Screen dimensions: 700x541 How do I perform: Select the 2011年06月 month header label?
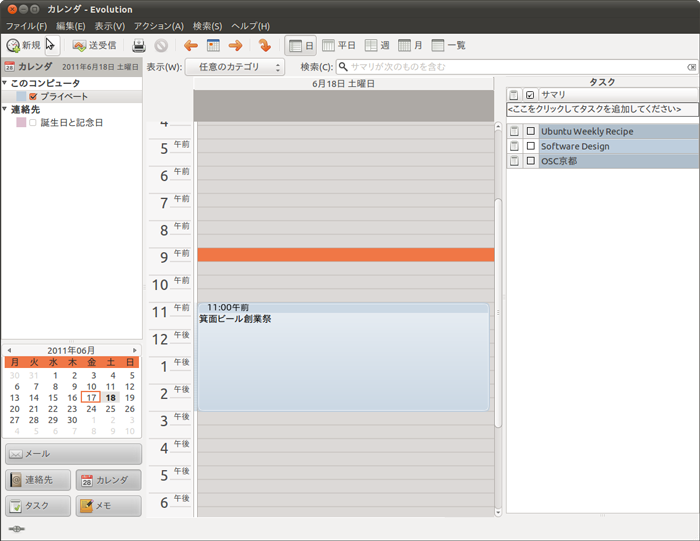pos(71,350)
